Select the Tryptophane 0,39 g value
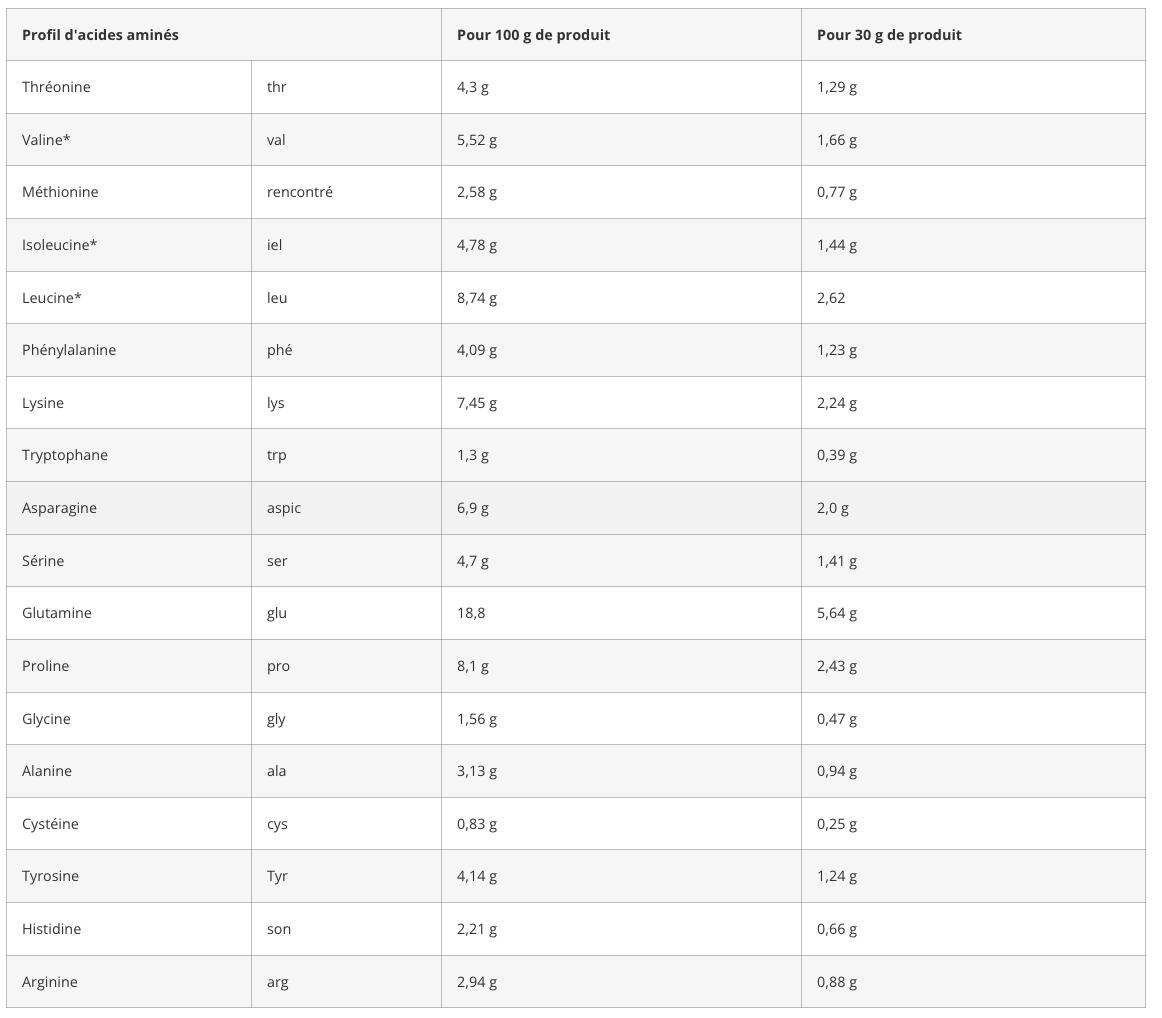The height and width of the screenshot is (1018, 1162). click(837, 455)
